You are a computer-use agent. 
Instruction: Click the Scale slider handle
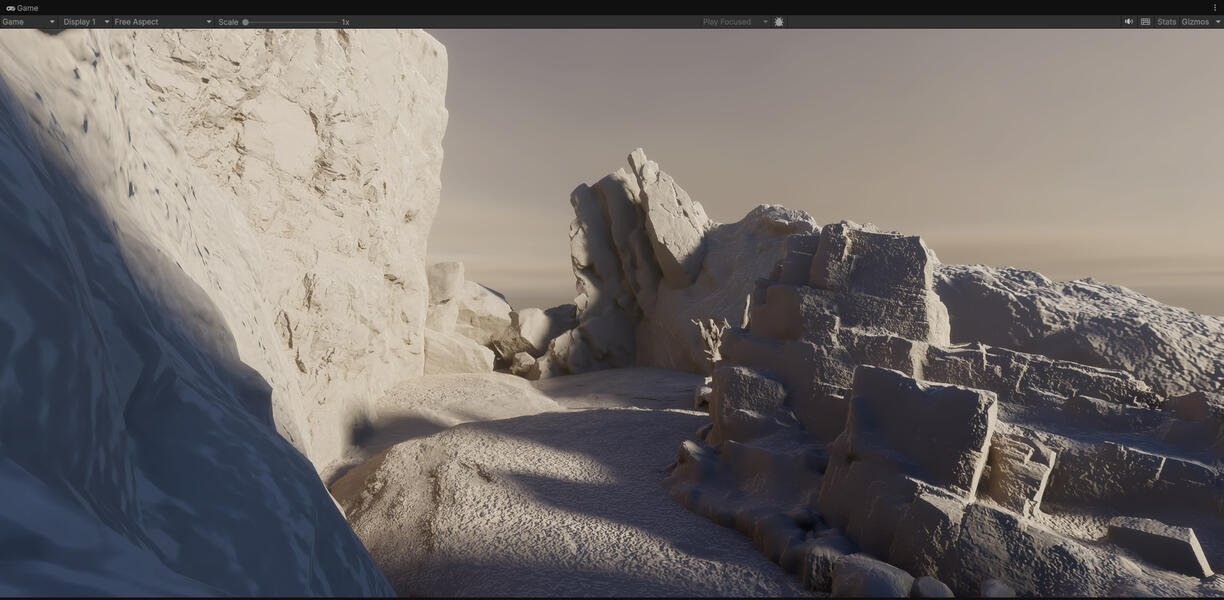245,21
